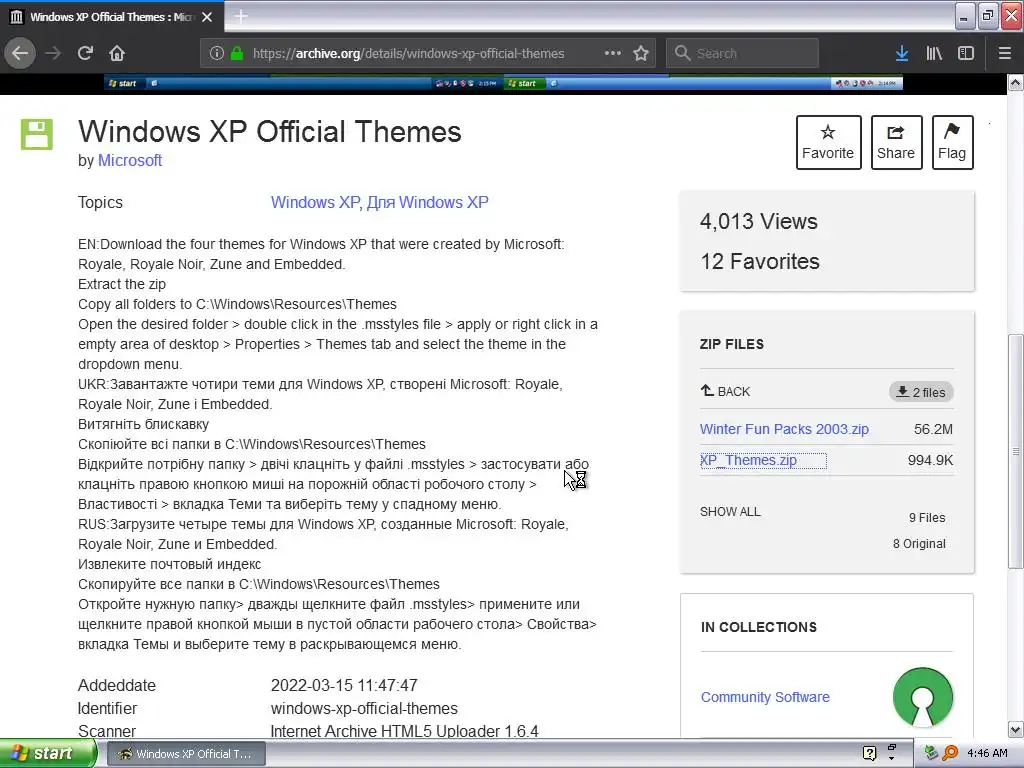Download Winter Fun Packs 2003.zip
1024x768 pixels.
coord(784,429)
